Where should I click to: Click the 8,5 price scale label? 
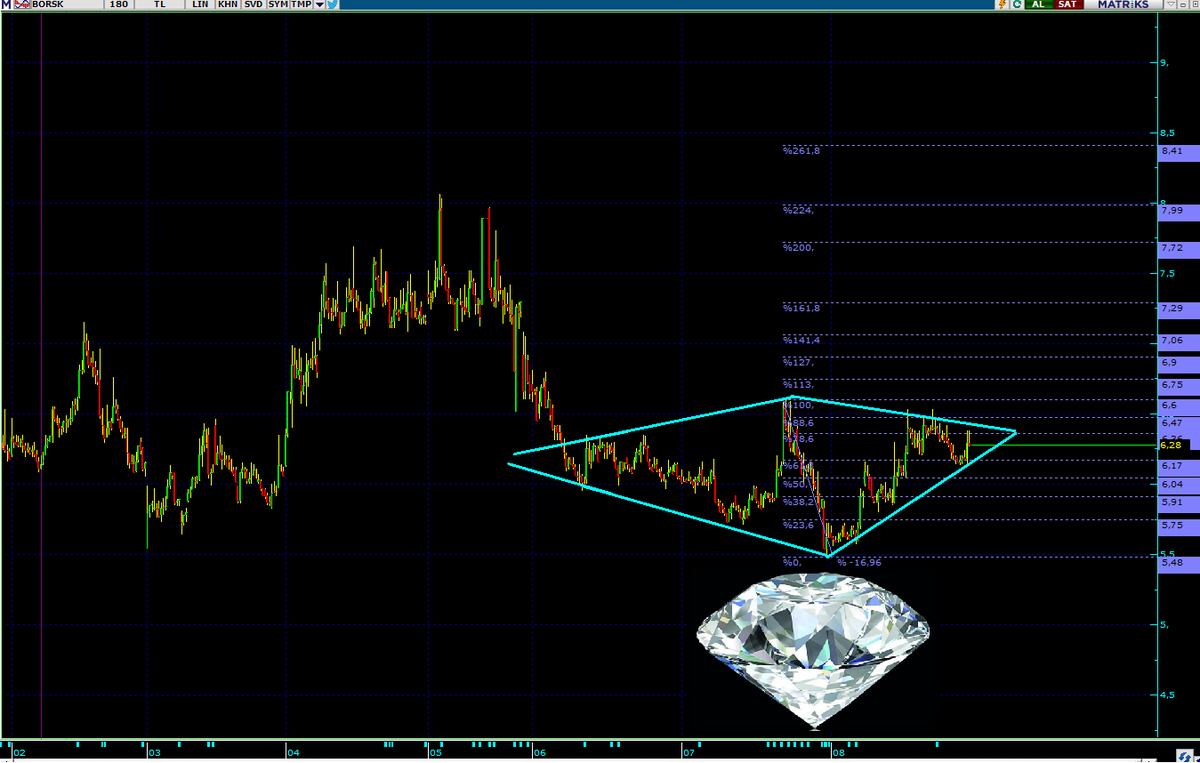(x=1167, y=132)
